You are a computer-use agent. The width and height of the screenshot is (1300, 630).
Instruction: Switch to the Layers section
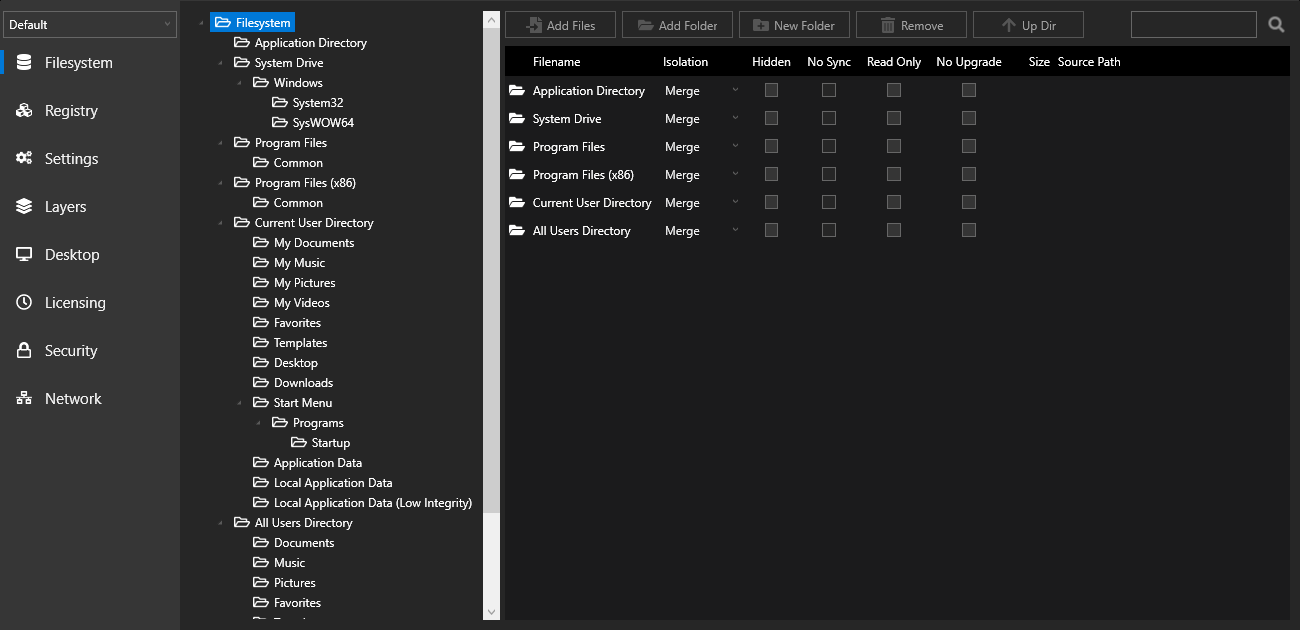(65, 206)
